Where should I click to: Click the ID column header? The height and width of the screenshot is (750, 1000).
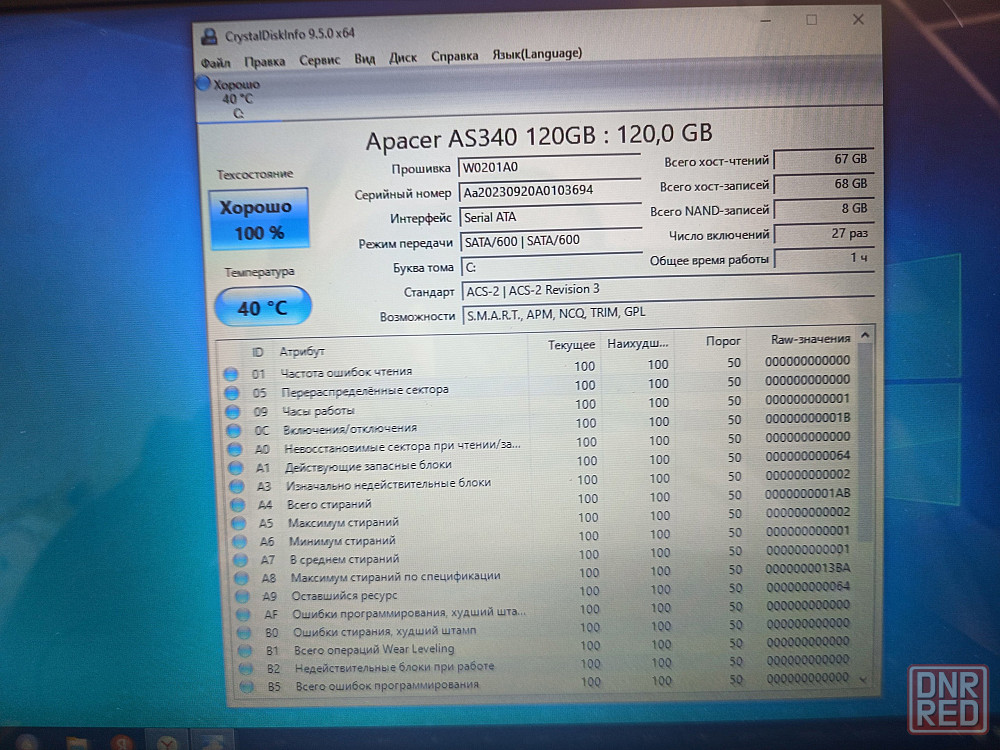258,352
